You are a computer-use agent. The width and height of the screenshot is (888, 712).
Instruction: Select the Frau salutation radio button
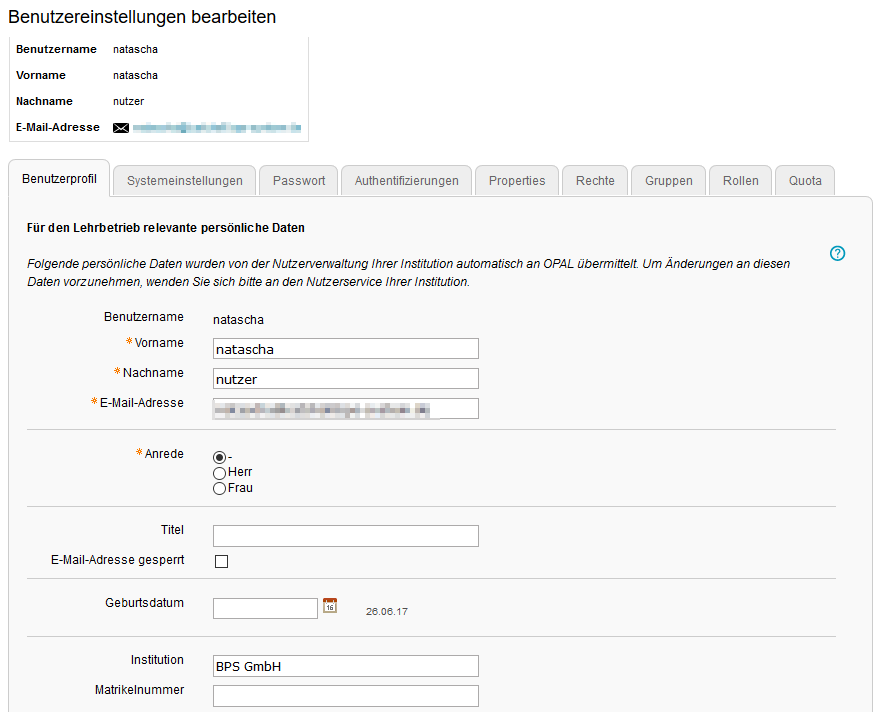pyautogui.click(x=219, y=488)
